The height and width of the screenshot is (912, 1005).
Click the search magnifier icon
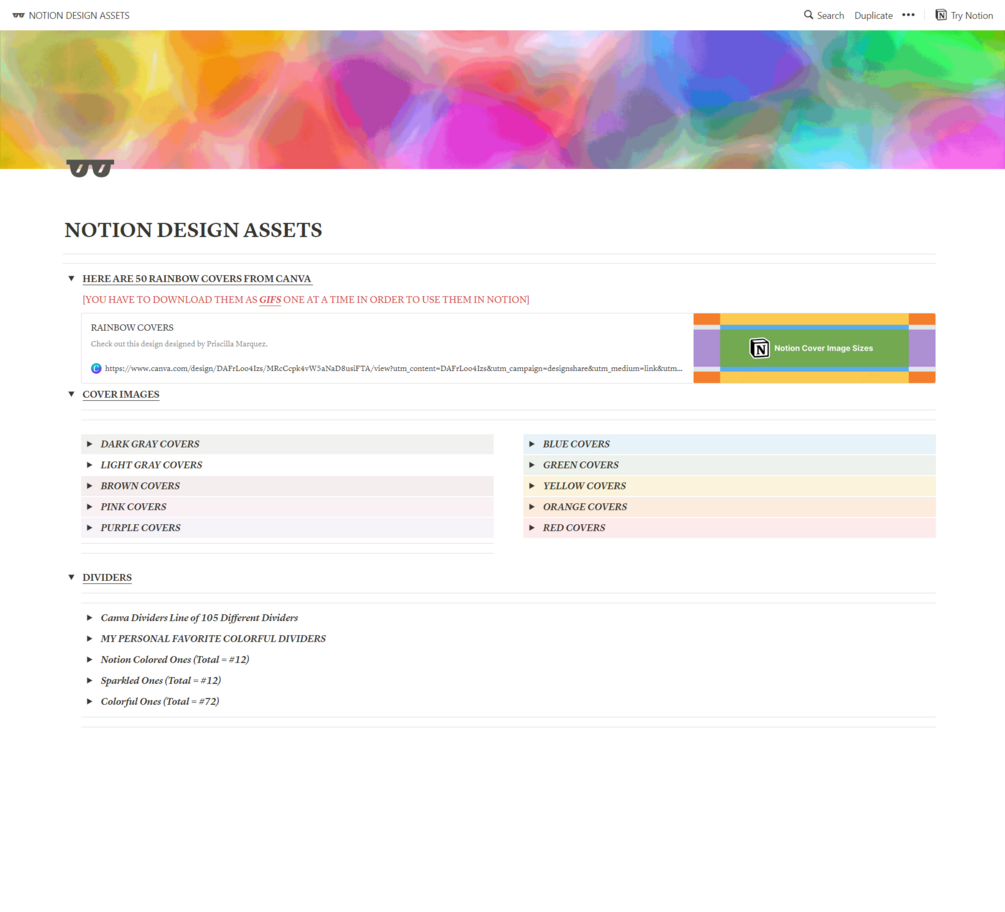808,15
